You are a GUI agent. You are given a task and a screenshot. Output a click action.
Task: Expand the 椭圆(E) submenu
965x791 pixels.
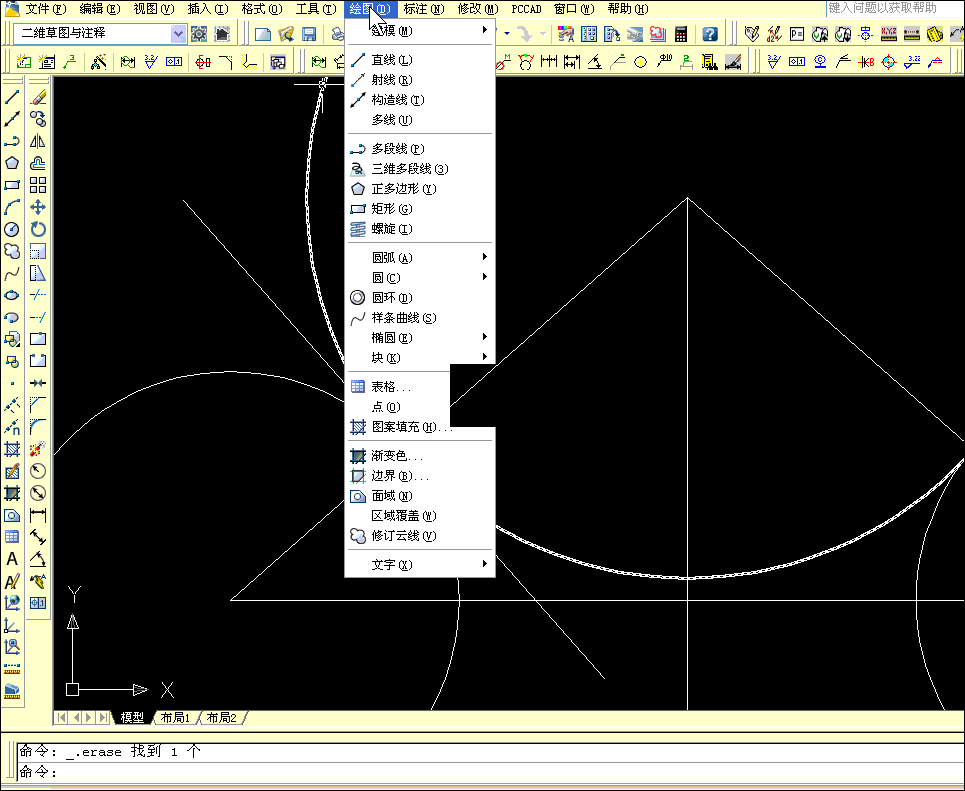420,337
